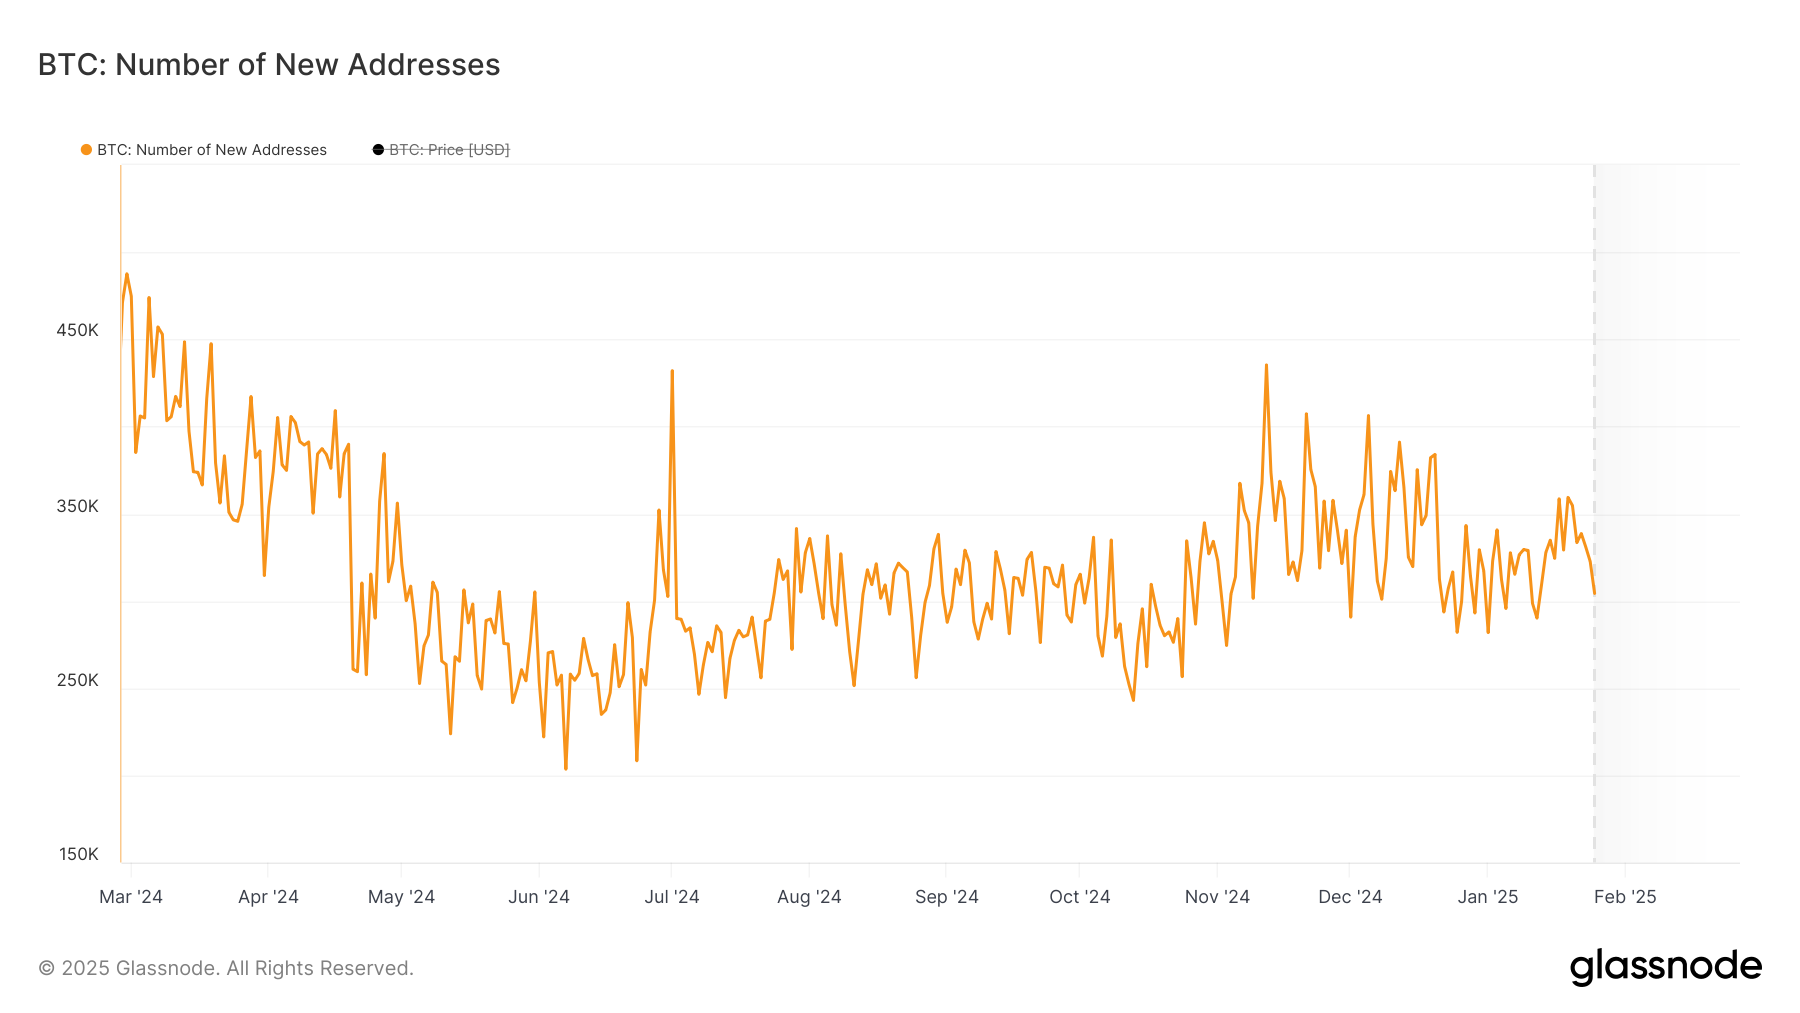Click the orange legend dot for New Addresses
Image resolution: width=1800 pixels, height=1013 pixels.
pos(87,150)
